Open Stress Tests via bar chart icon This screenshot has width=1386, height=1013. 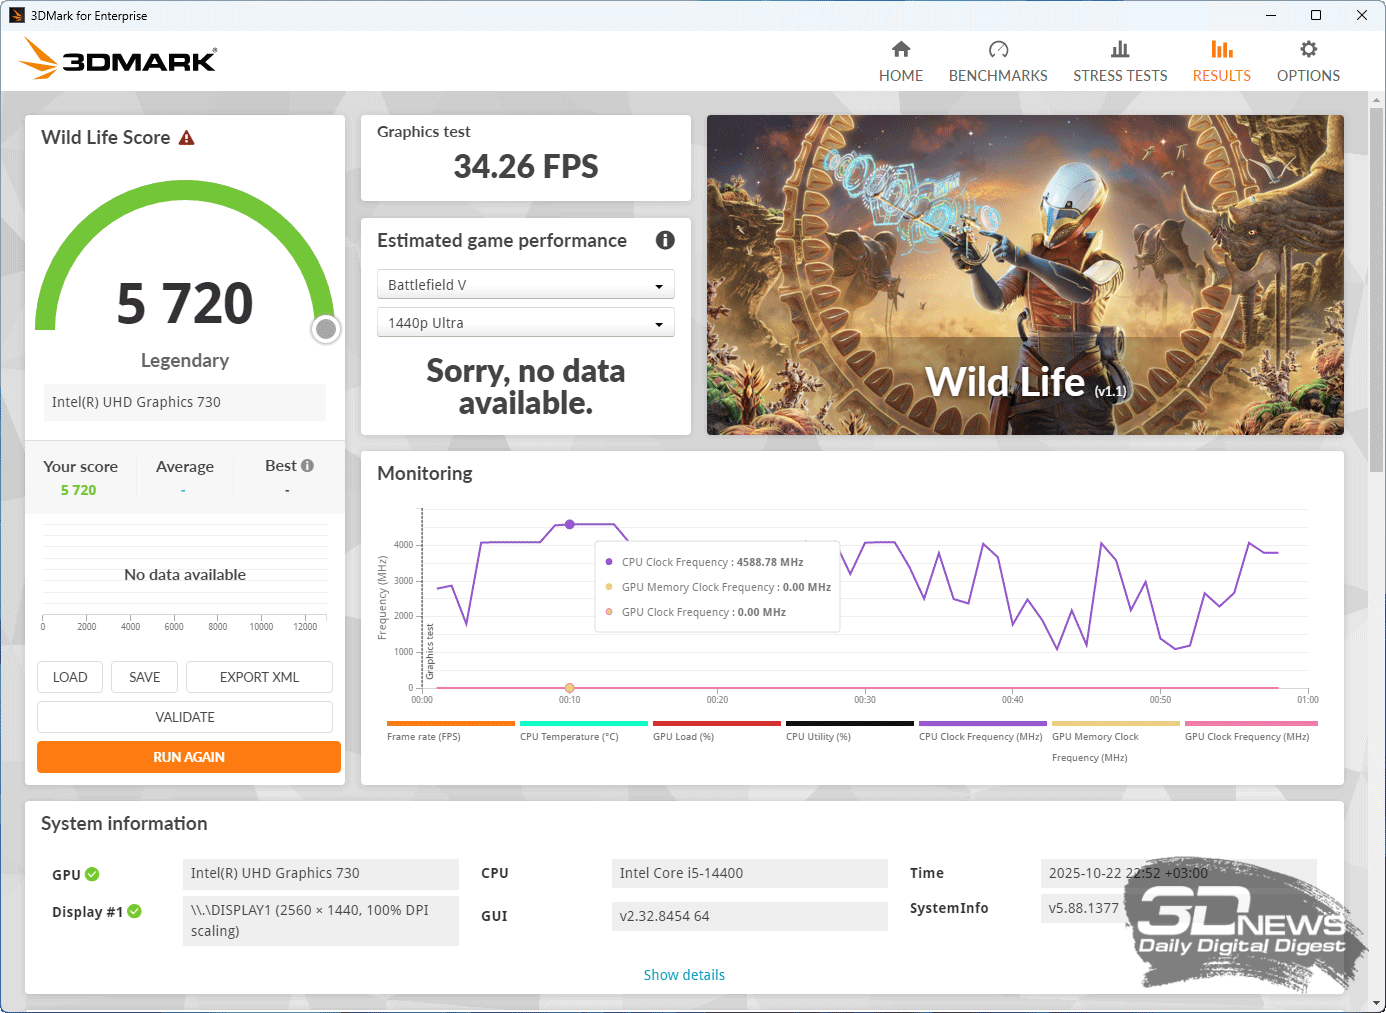pyautogui.click(x=1120, y=50)
